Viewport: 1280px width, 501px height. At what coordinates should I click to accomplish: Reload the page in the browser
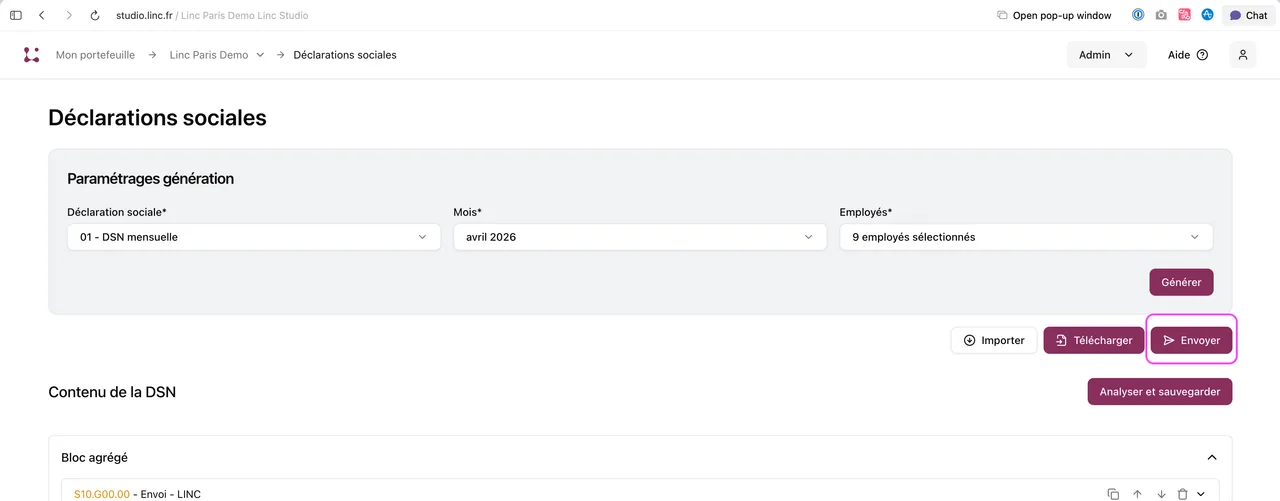95,15
